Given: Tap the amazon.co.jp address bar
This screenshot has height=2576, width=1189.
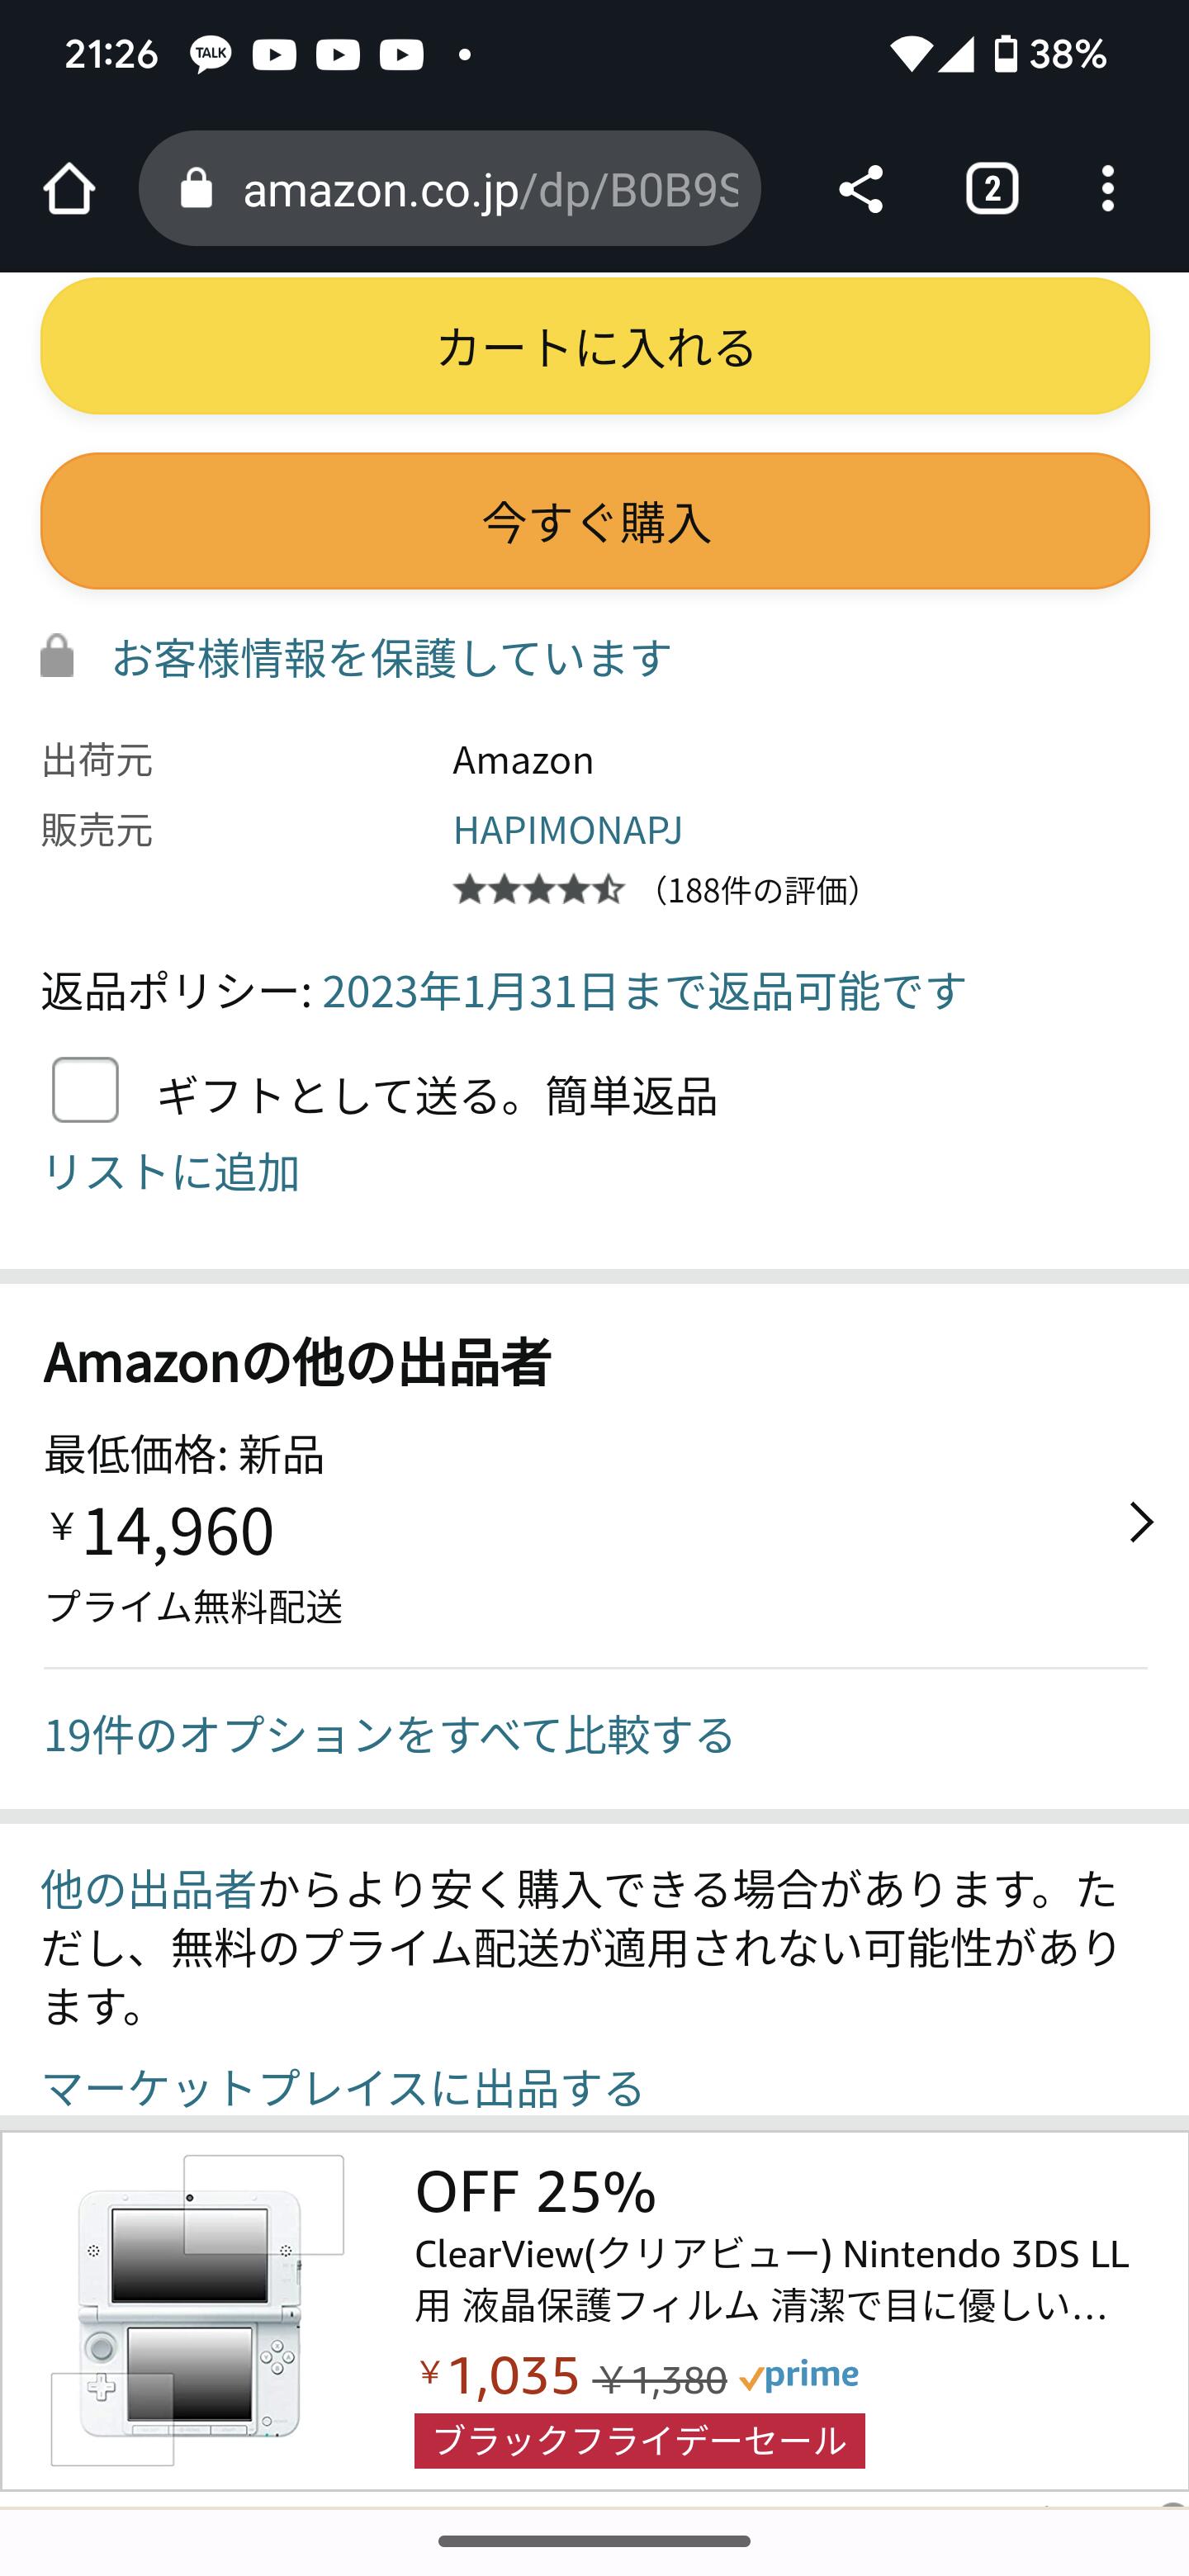Looking at the screenshot, I should [490, 189].
